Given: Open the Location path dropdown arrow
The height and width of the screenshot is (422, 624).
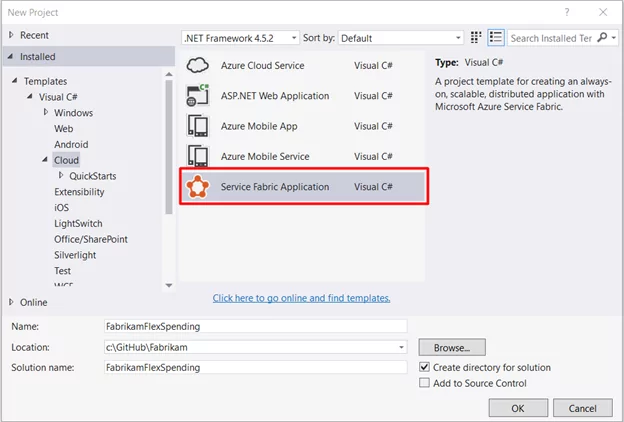Looking at the screenshot, I should [x=401, y=347].
